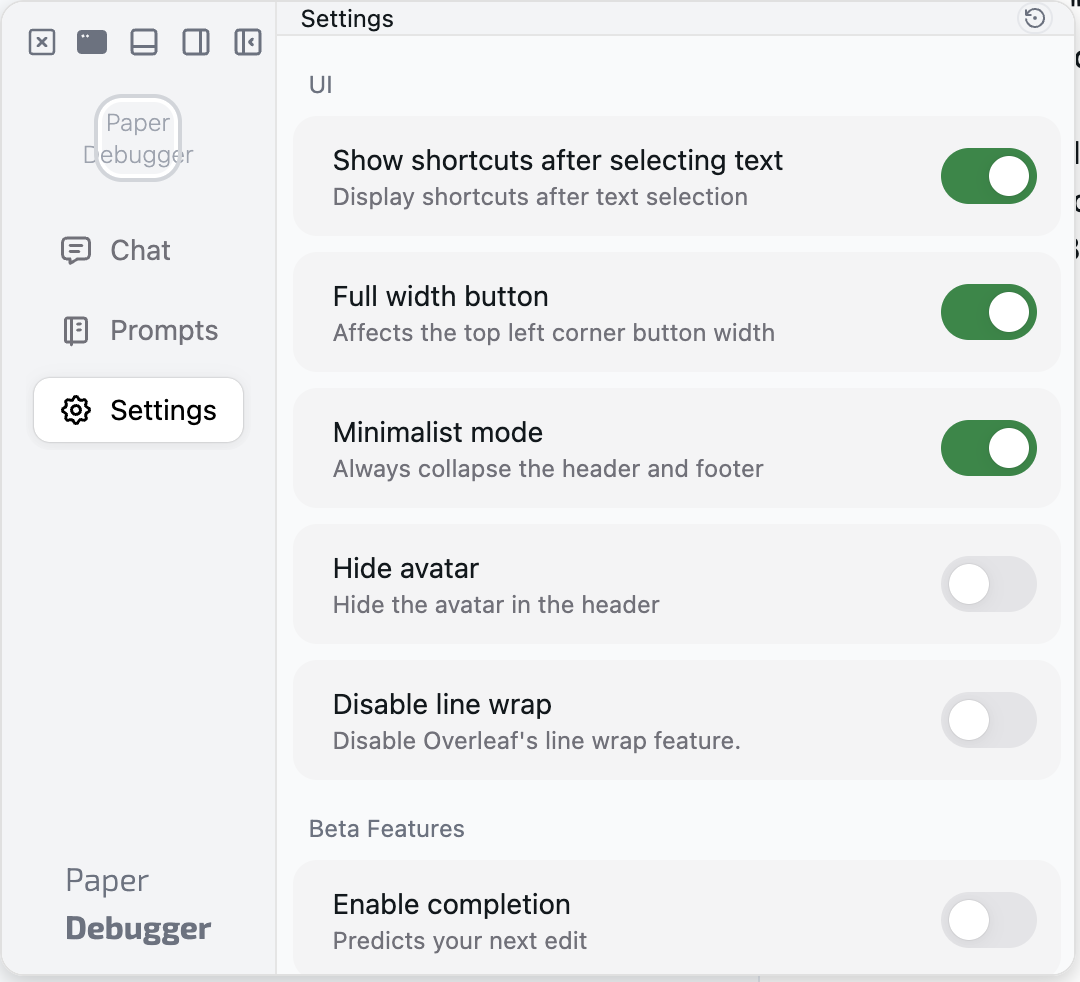Viewport: 1080px width, 982px height.
Task: Turn off Minimalist mode
Action: [x=988, y=448]
